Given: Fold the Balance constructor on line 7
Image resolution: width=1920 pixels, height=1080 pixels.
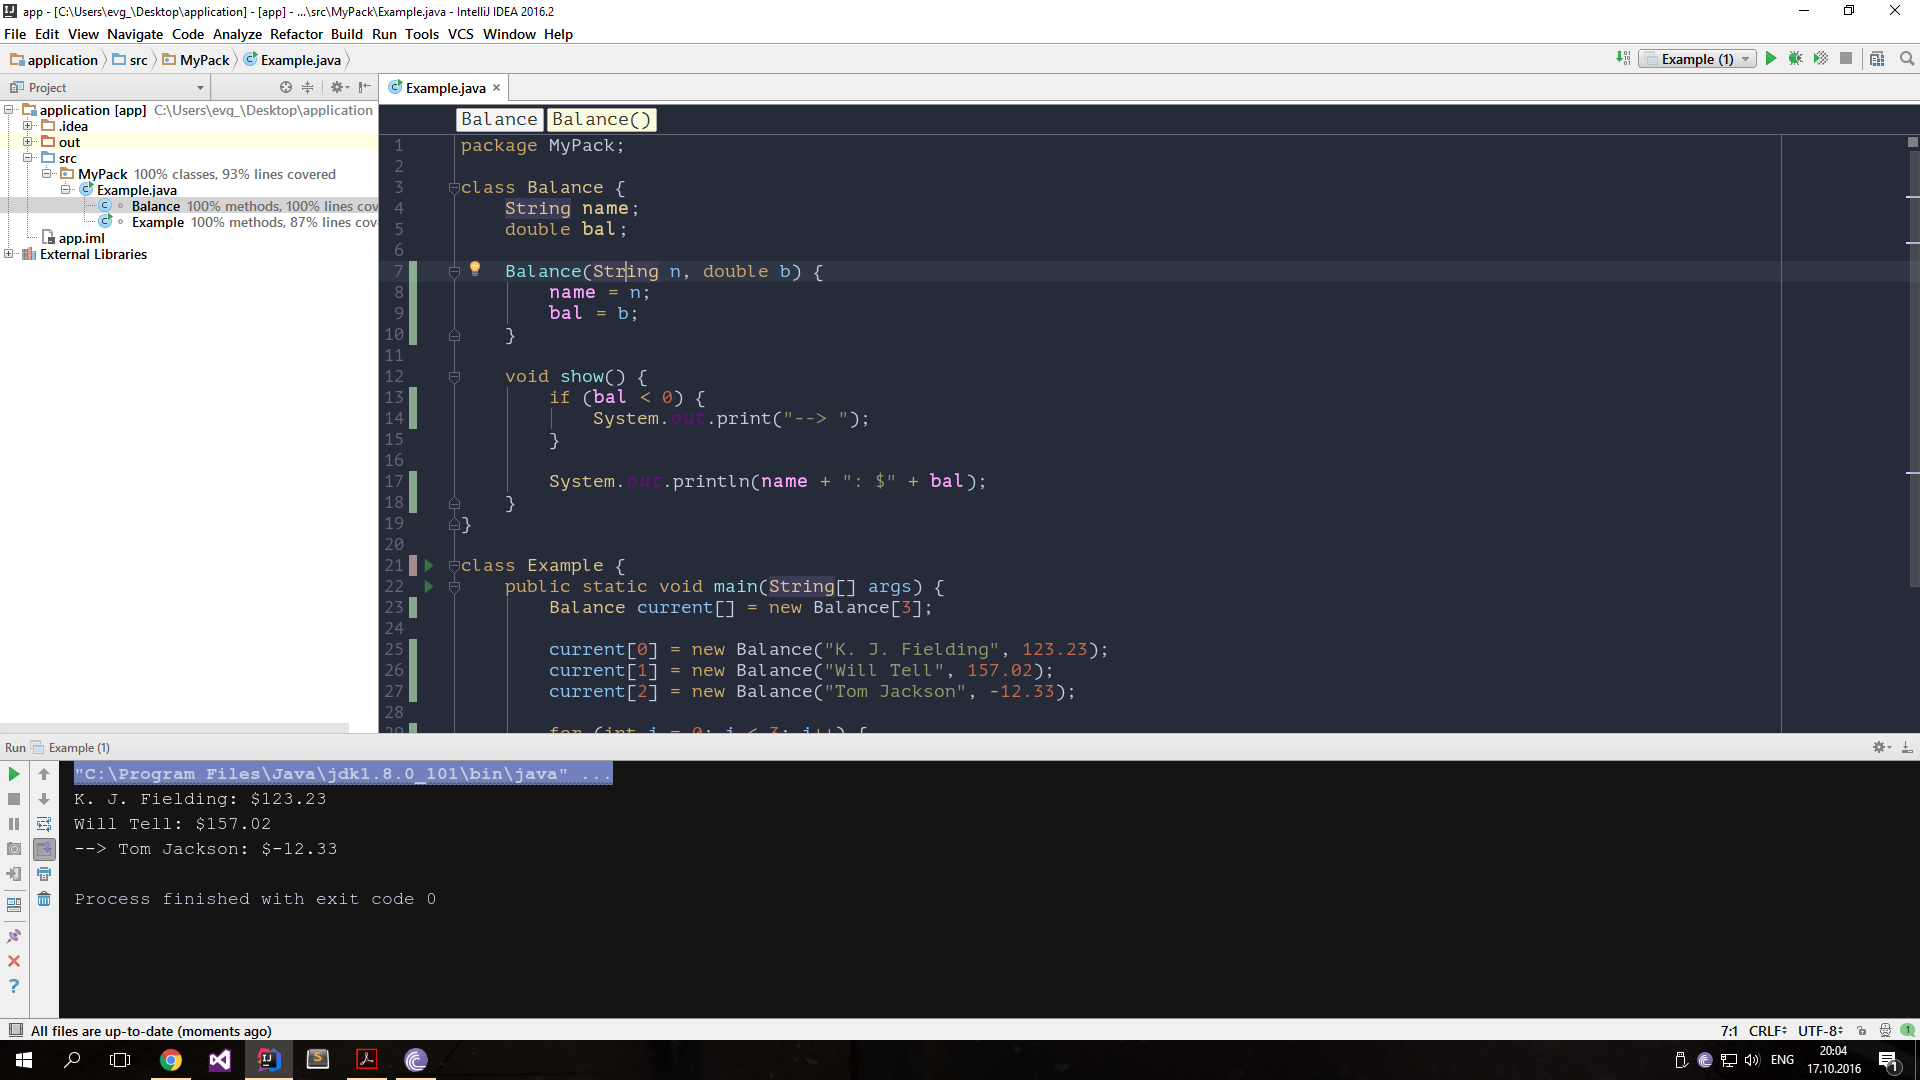Looking at the screenshot, I should (454, 272).
